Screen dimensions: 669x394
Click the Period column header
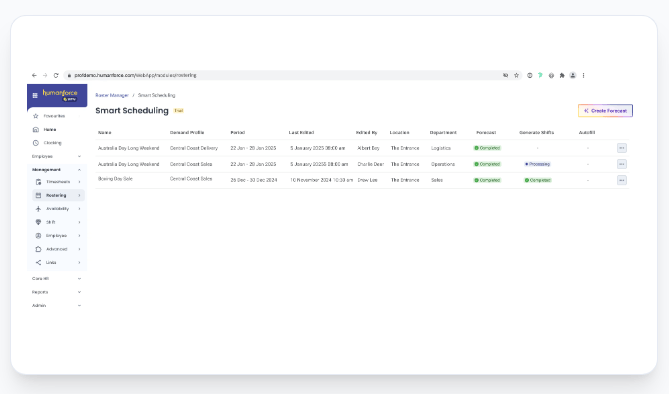pos(238,133)
